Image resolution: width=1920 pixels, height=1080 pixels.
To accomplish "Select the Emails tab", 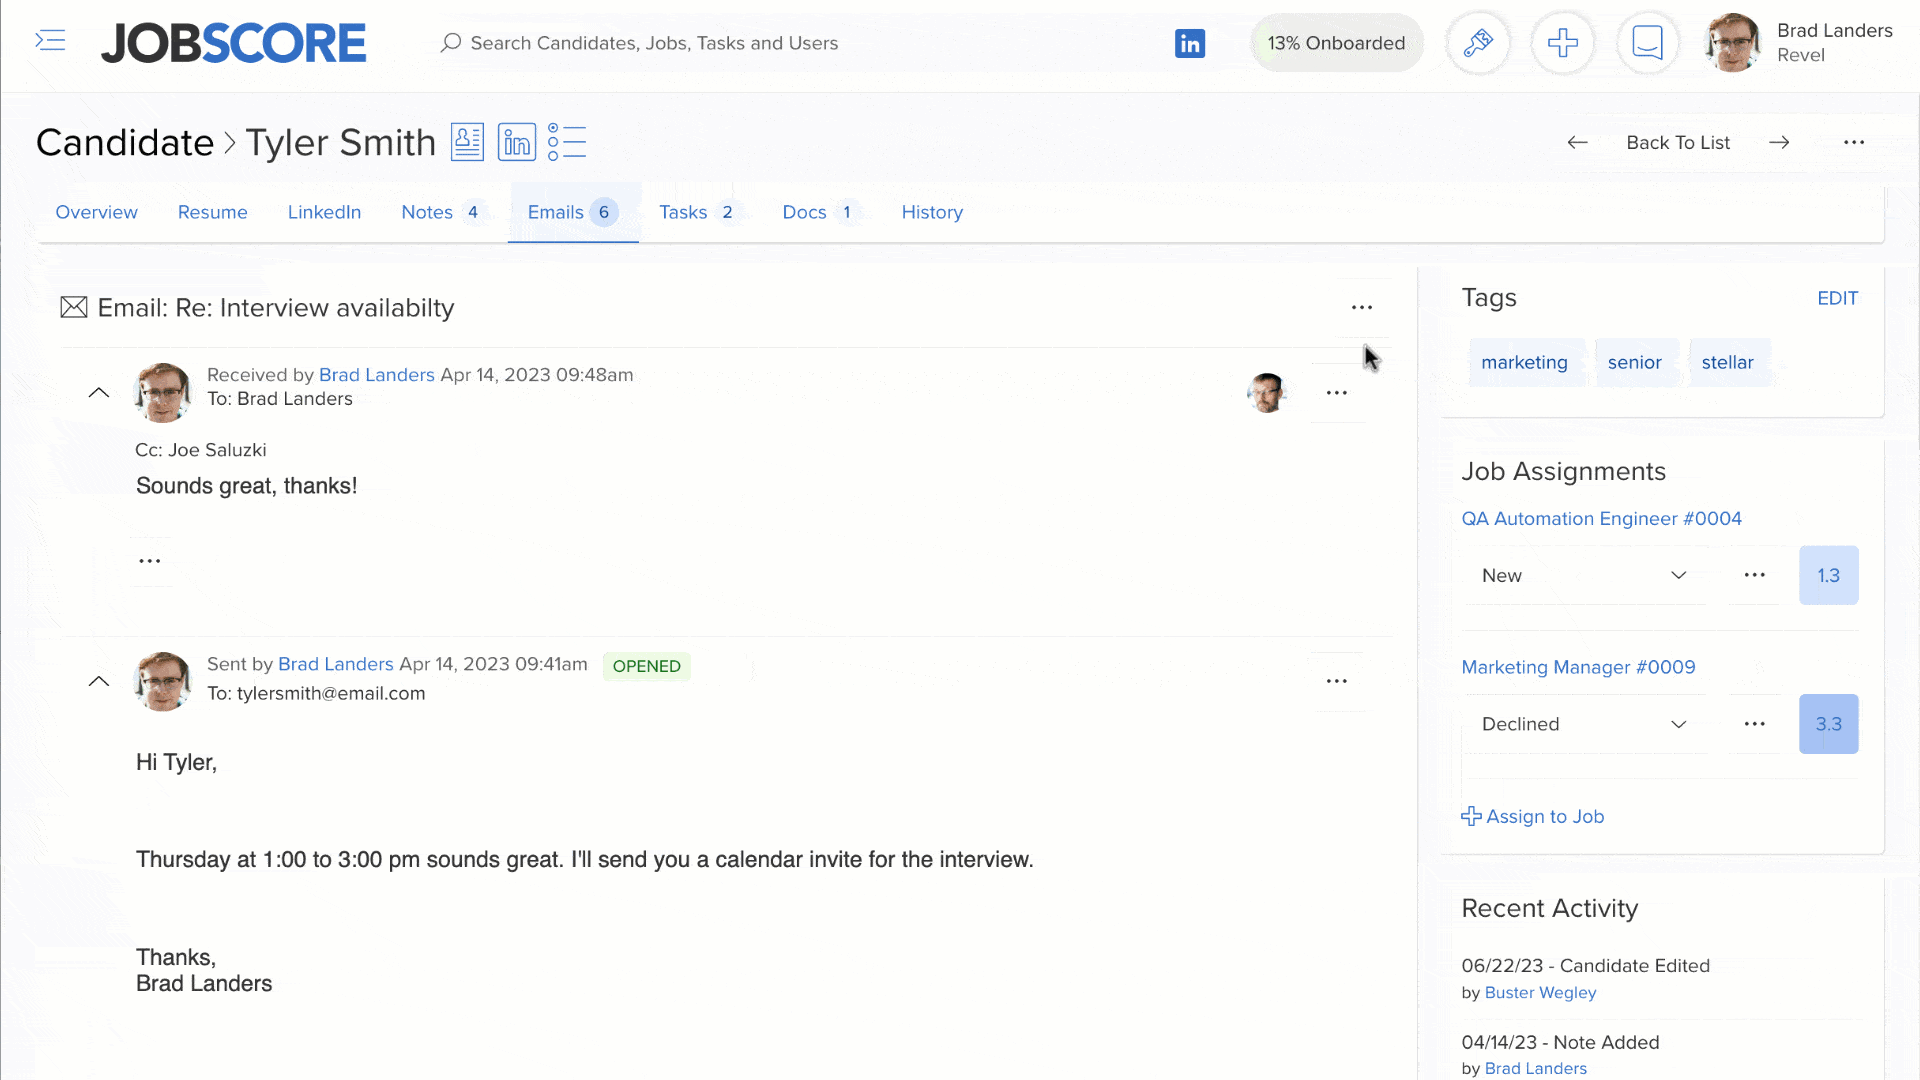I will coord(573,212).
